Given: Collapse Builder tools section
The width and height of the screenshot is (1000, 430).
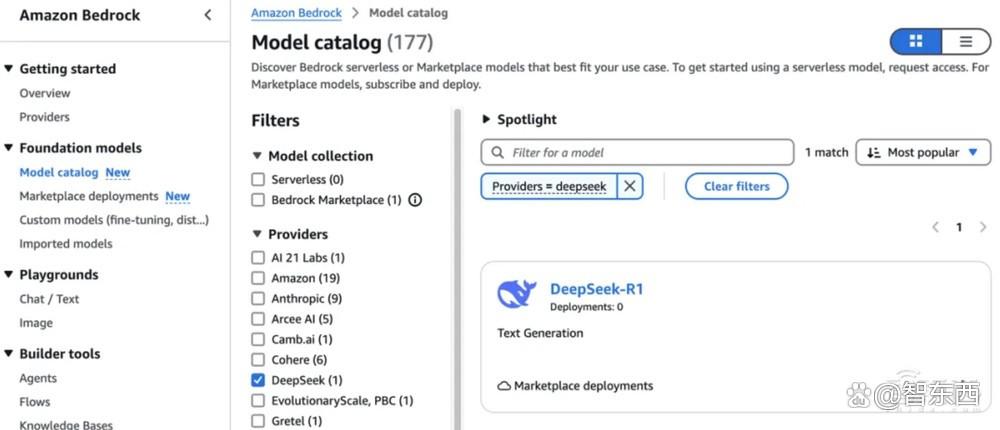Looking at the screenshot, I should coord(8,354).
